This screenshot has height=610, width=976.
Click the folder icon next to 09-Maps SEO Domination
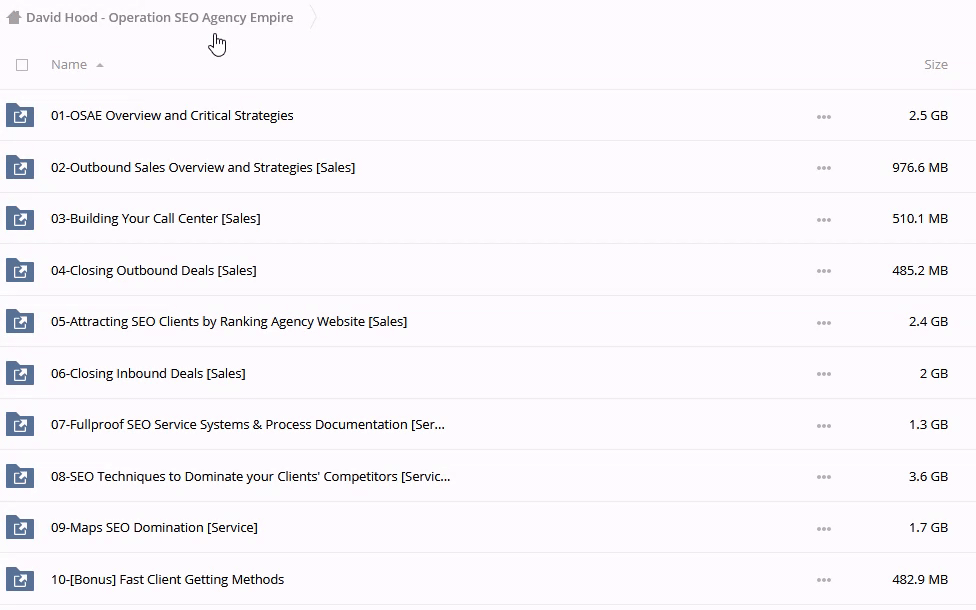pyautogui.click(x=19, y=528)
